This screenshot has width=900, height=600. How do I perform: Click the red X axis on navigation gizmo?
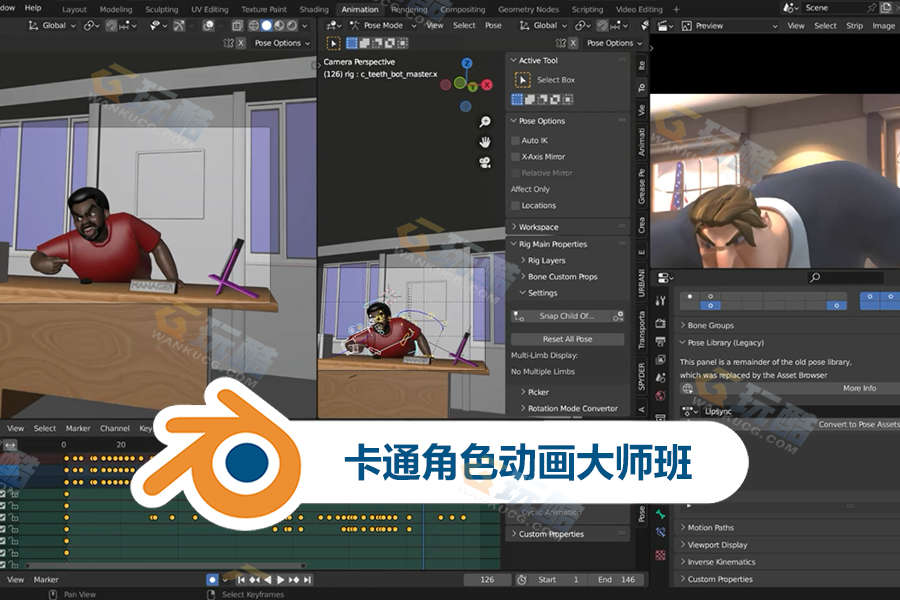tap(487, 85)
